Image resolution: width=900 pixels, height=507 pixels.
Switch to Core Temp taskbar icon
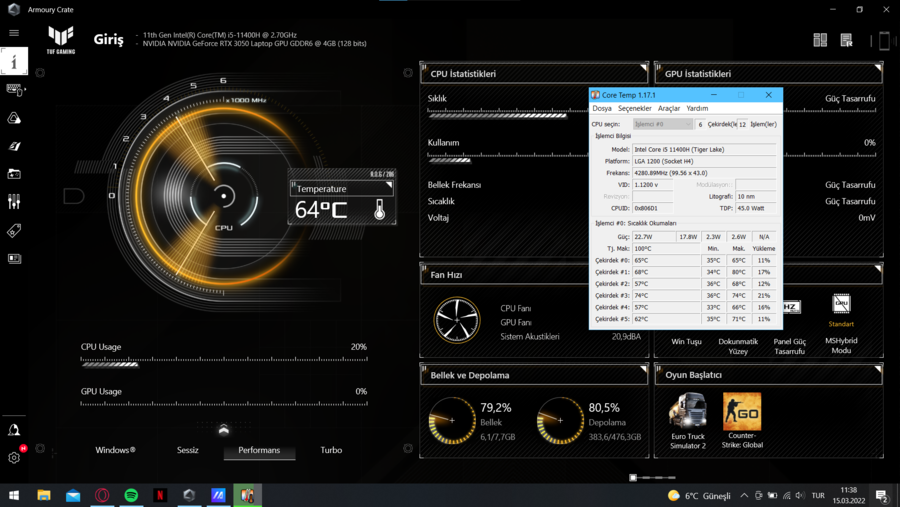(x=247, y=495)
